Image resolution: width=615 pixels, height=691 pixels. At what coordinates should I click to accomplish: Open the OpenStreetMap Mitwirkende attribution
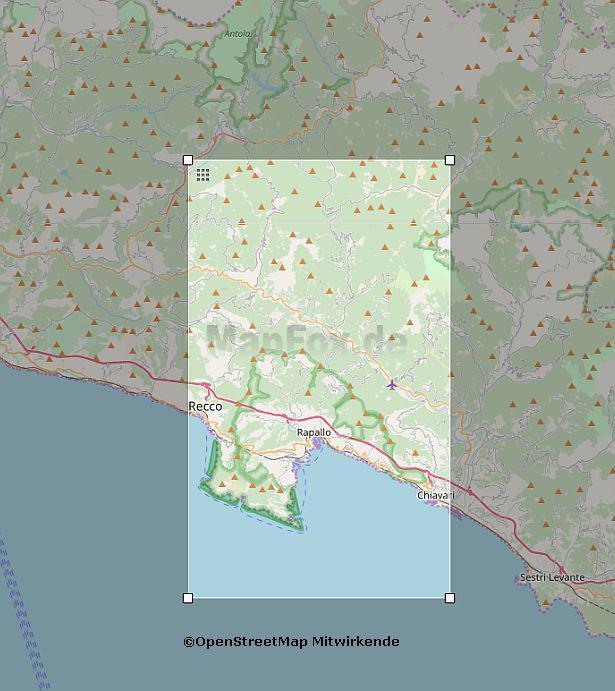(291, 642)
